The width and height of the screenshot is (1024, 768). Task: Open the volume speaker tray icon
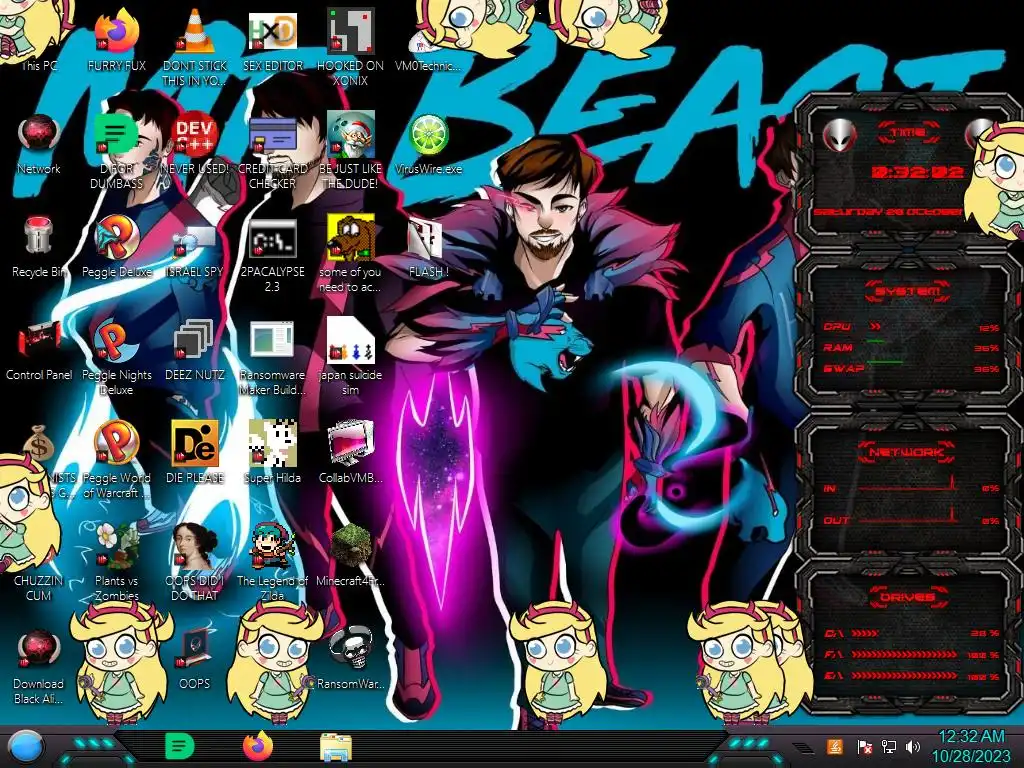[x=913, y=746]
